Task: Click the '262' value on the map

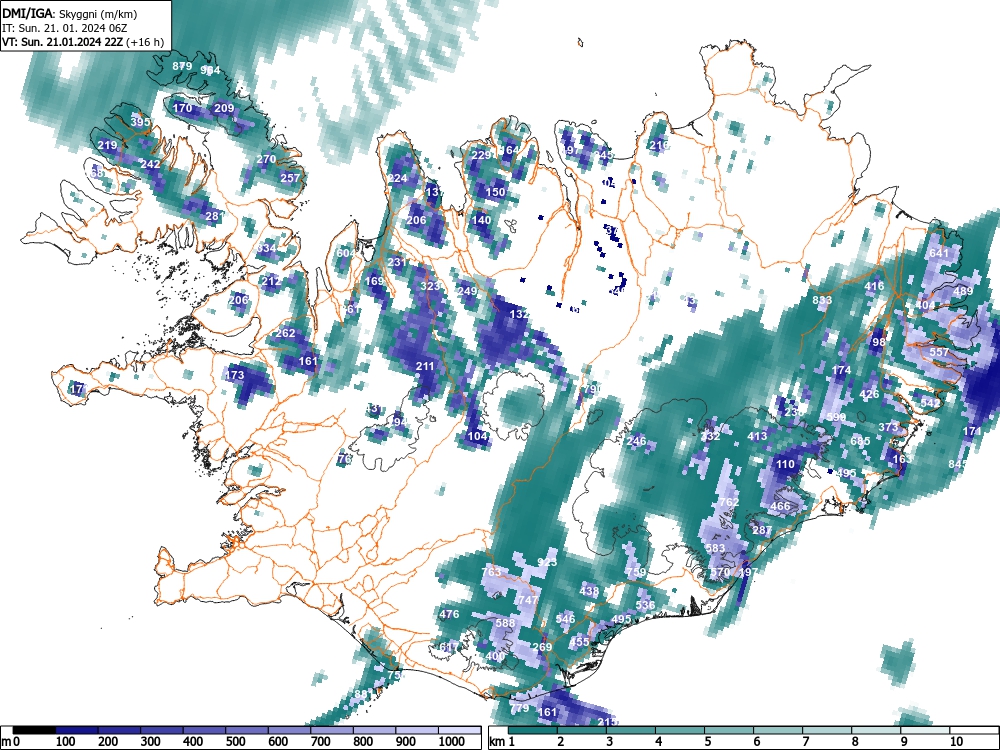Action: click(285, 332)
